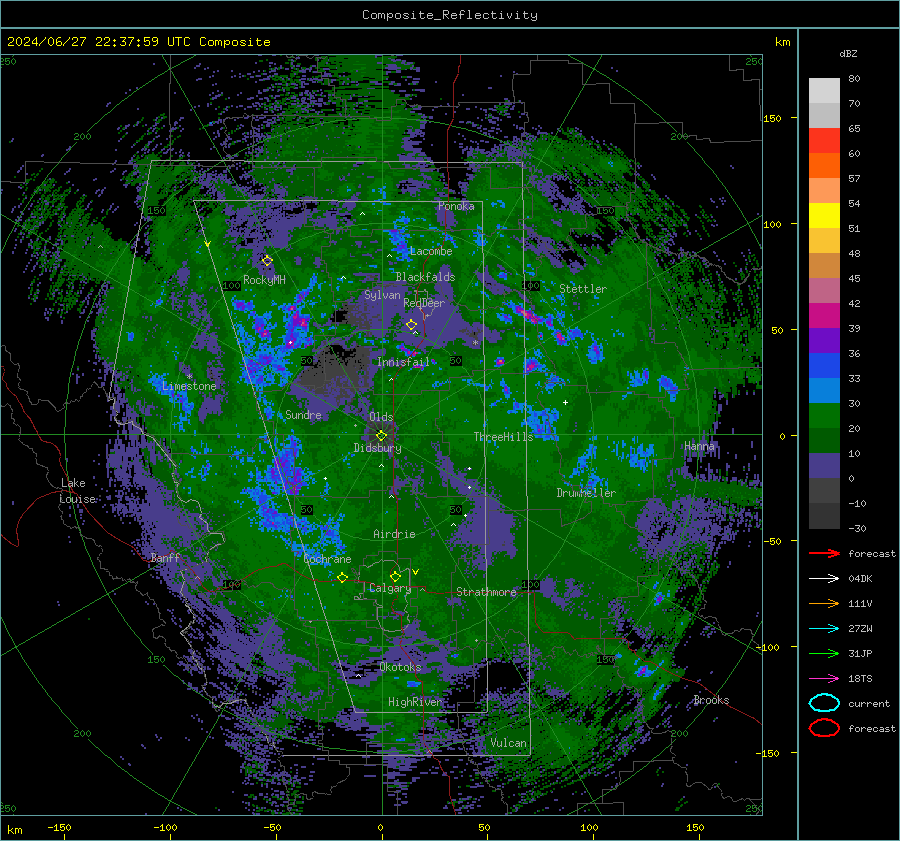Click the white 04DK arrow in legend
The height and width of the screenshot is (841, 900).
pyautogui.click(x=824, y=579)
